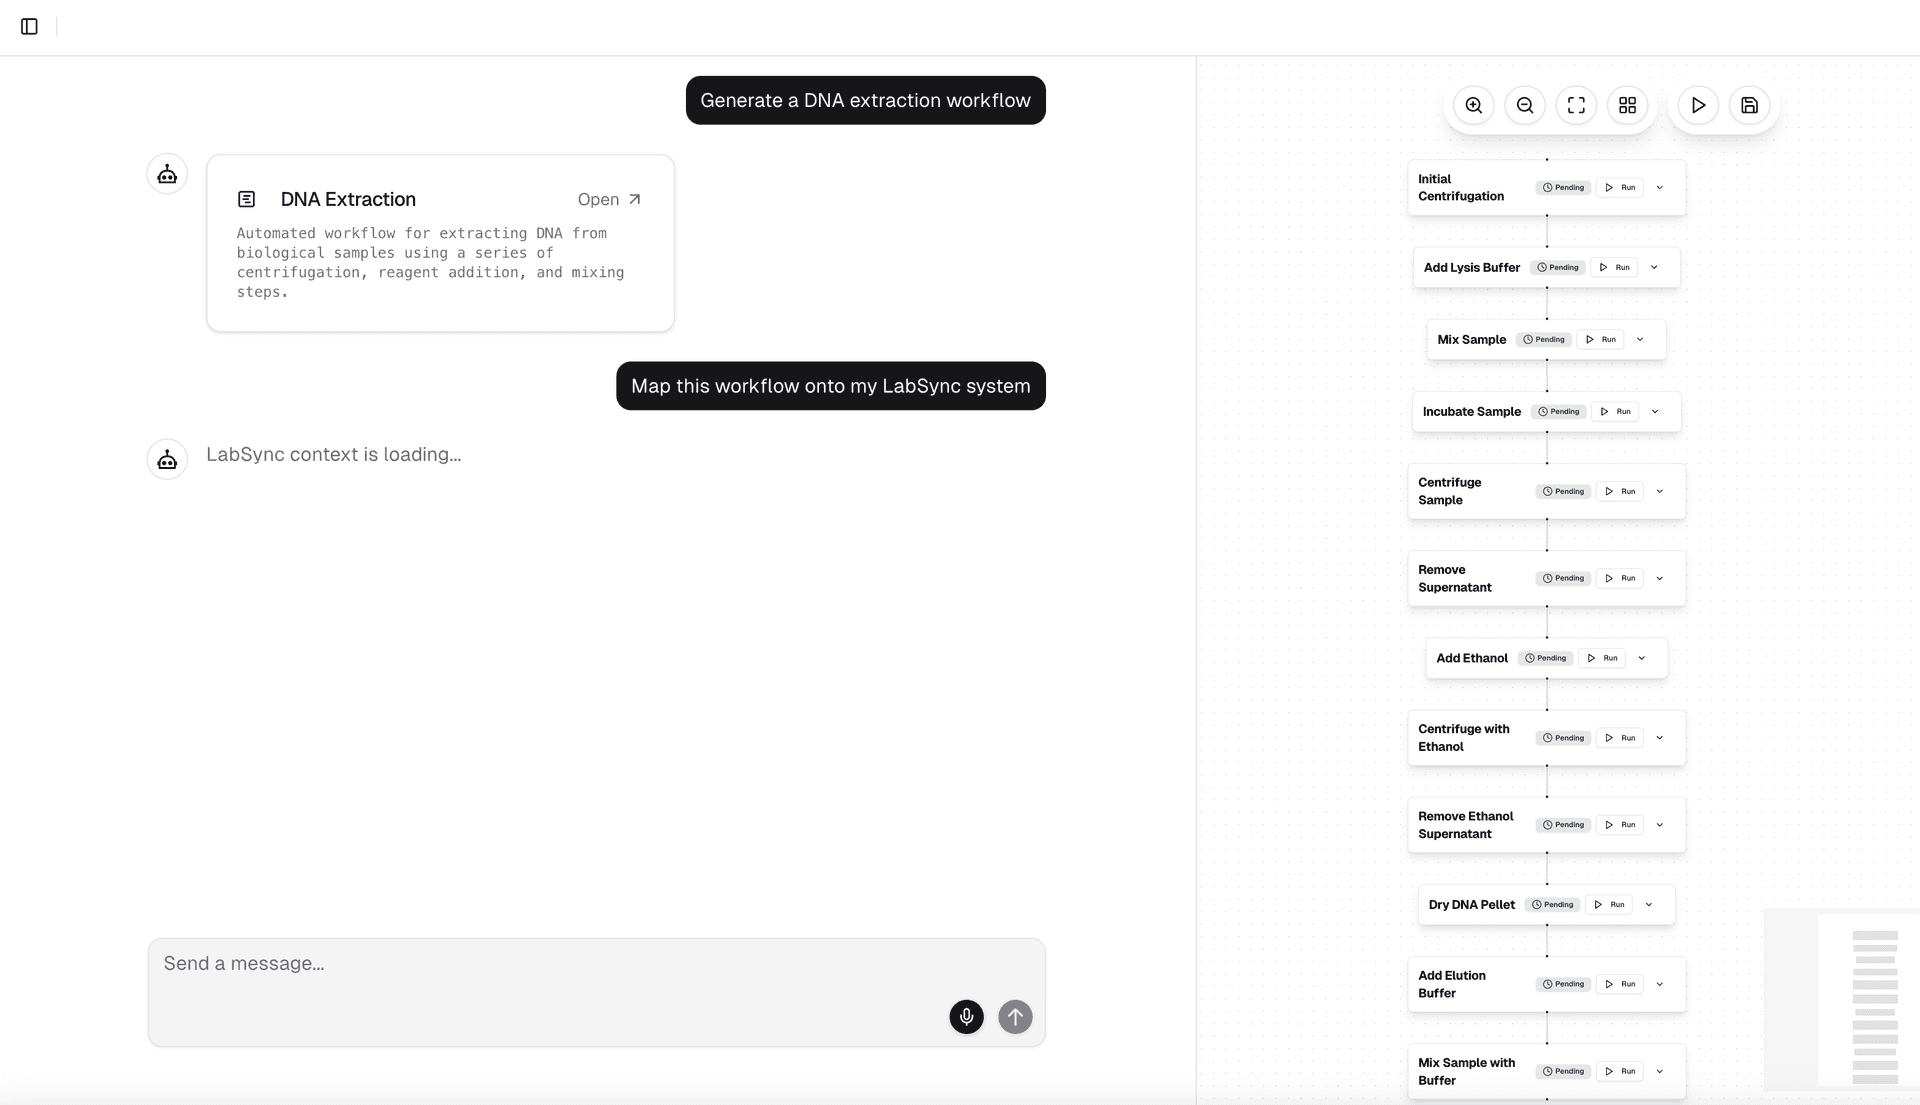The image size is (1920, 1105).
Task: Run the entire workflow with the play icon
Action: pyautogui.click(x=1697, y=104)
